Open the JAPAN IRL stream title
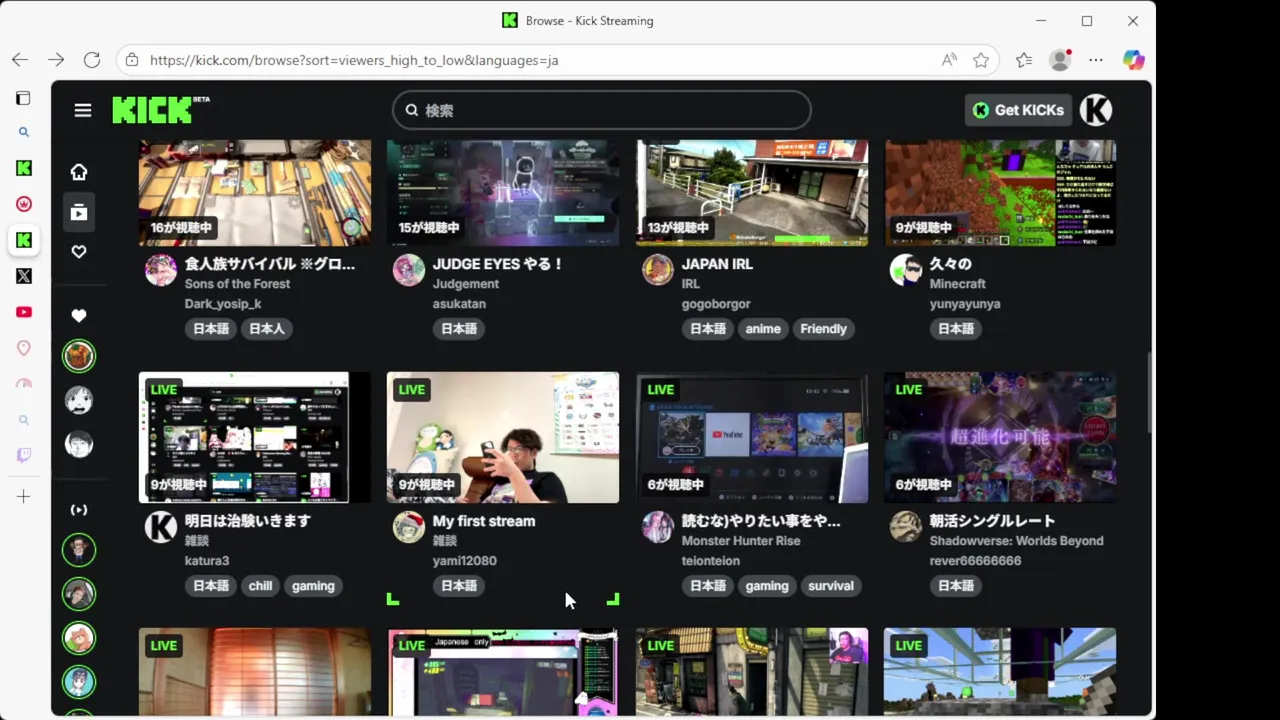This screenshot has width=1280, height=720. [x=717, y=264]
